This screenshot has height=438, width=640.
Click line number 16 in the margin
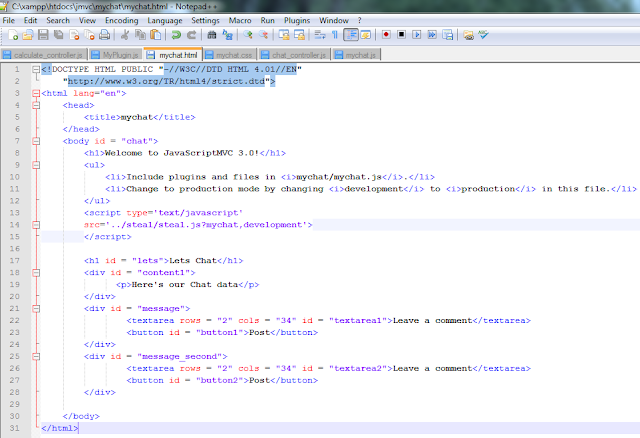point(15,249)
